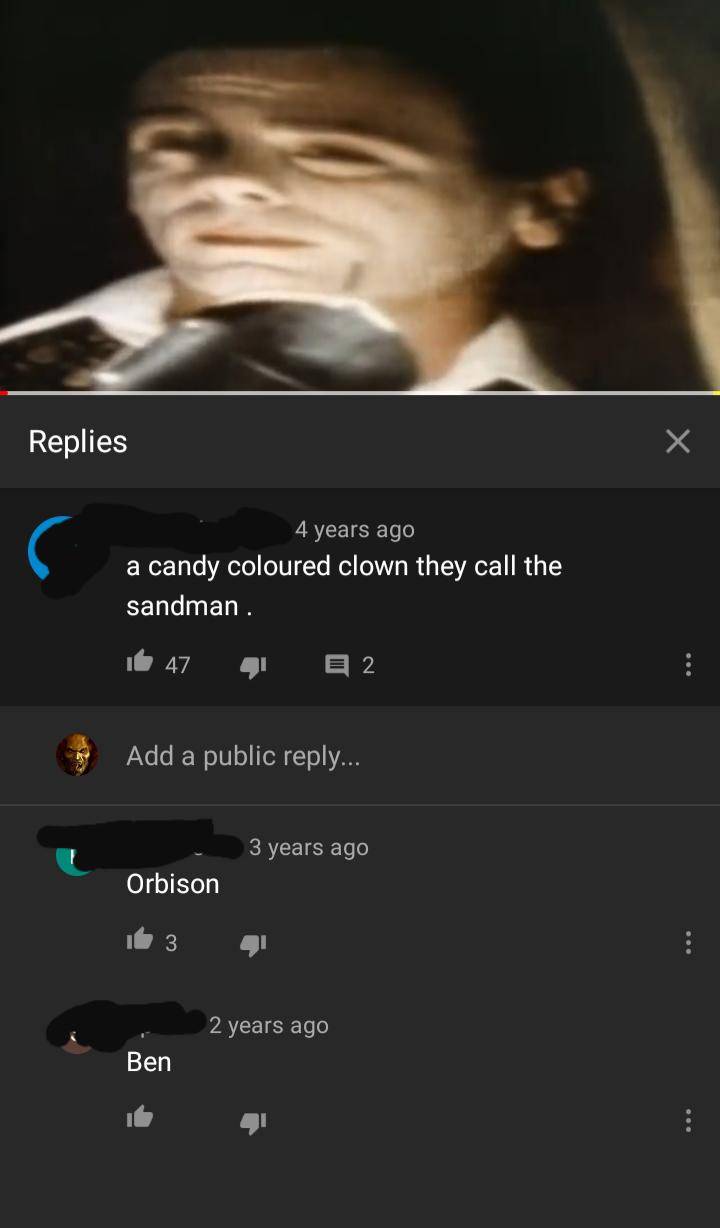The height and width of the screenshot is (1228, 720).
Task: Select the 'Orbison' reply text
Action: pyautogui.click(x=173, y=884)
